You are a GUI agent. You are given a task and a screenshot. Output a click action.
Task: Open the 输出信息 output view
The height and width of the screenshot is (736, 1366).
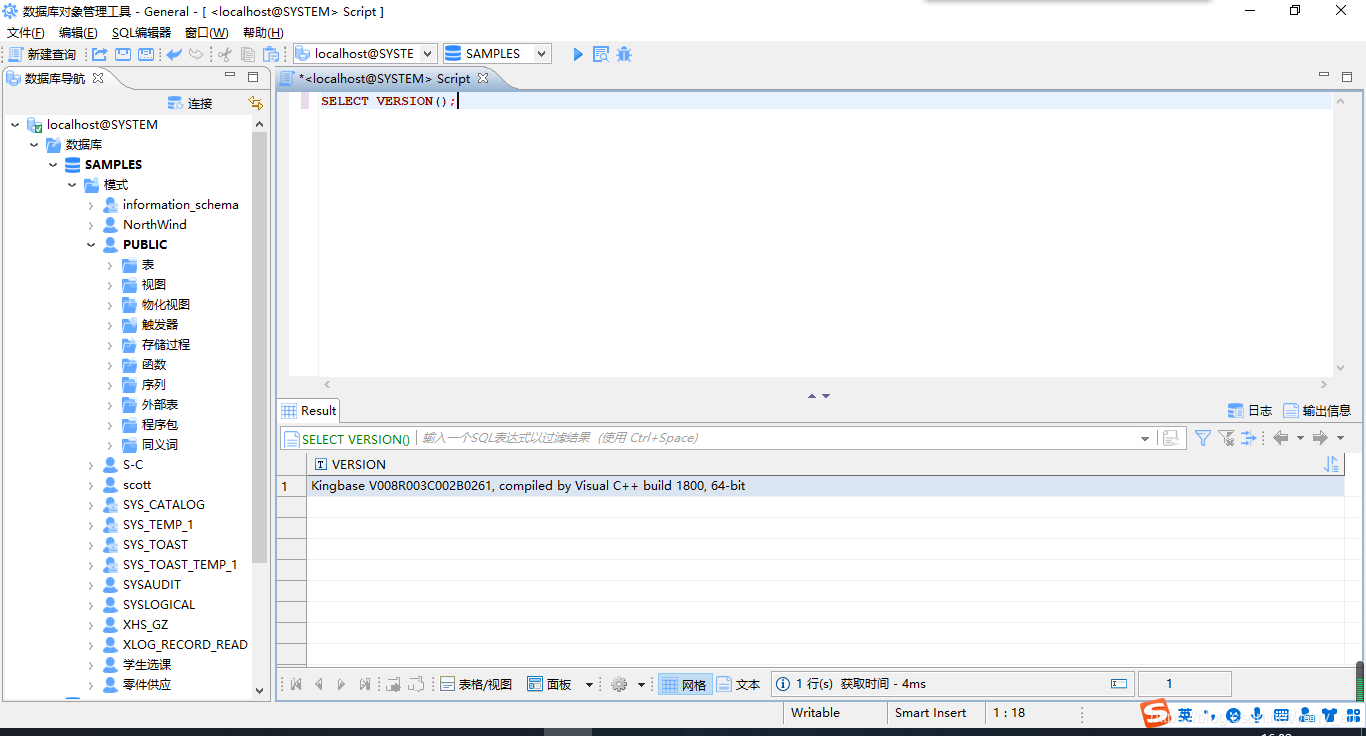point(1317,410)
